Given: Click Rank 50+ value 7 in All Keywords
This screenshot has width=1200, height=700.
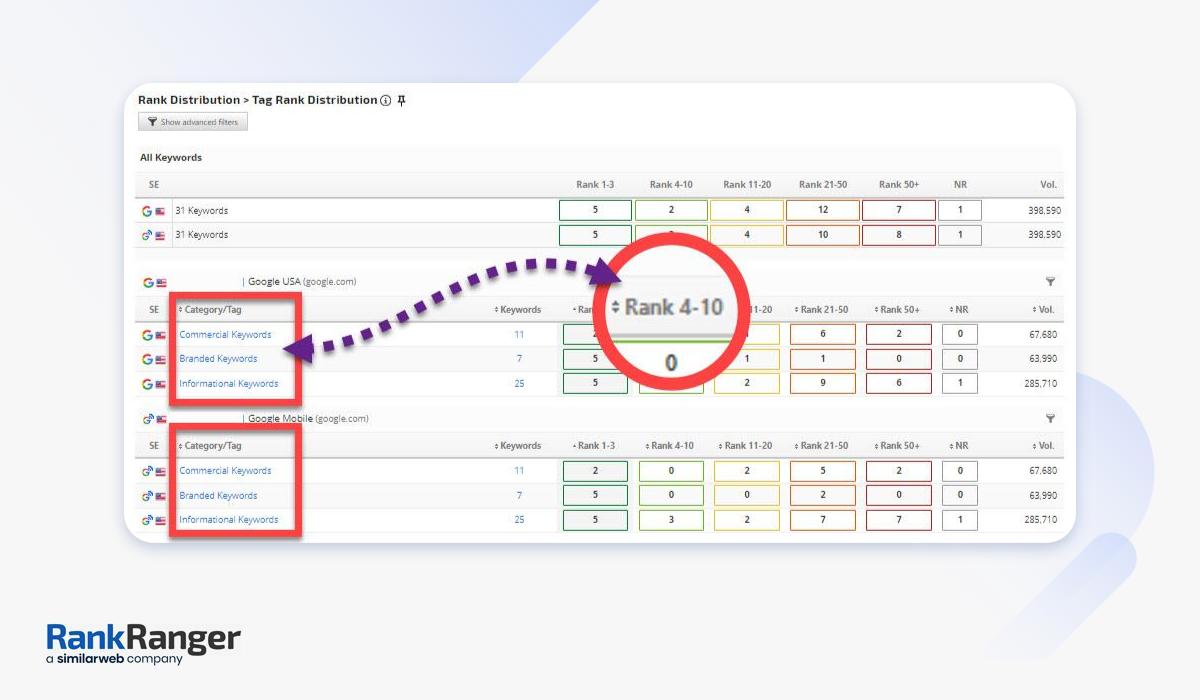Looking at the screenshot, I should coord(899,211).
